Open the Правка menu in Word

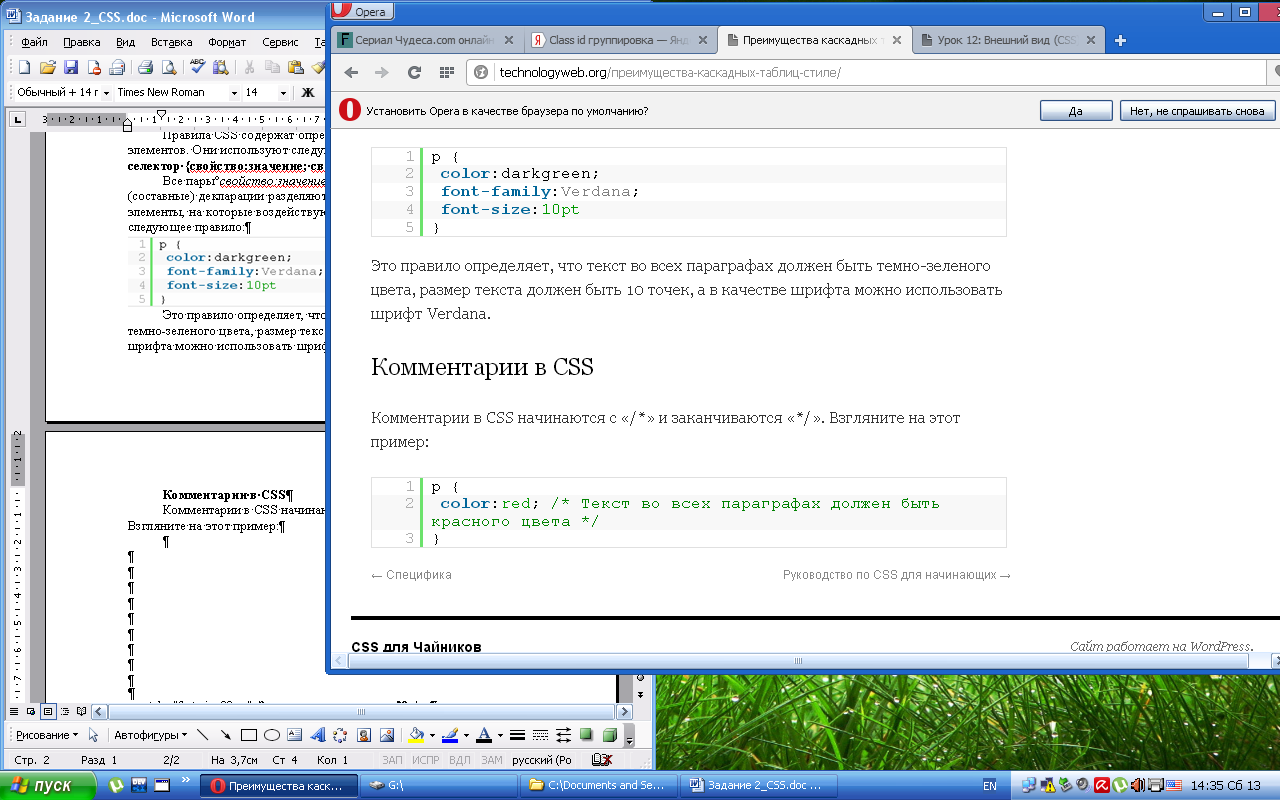(x=81, y=43)
